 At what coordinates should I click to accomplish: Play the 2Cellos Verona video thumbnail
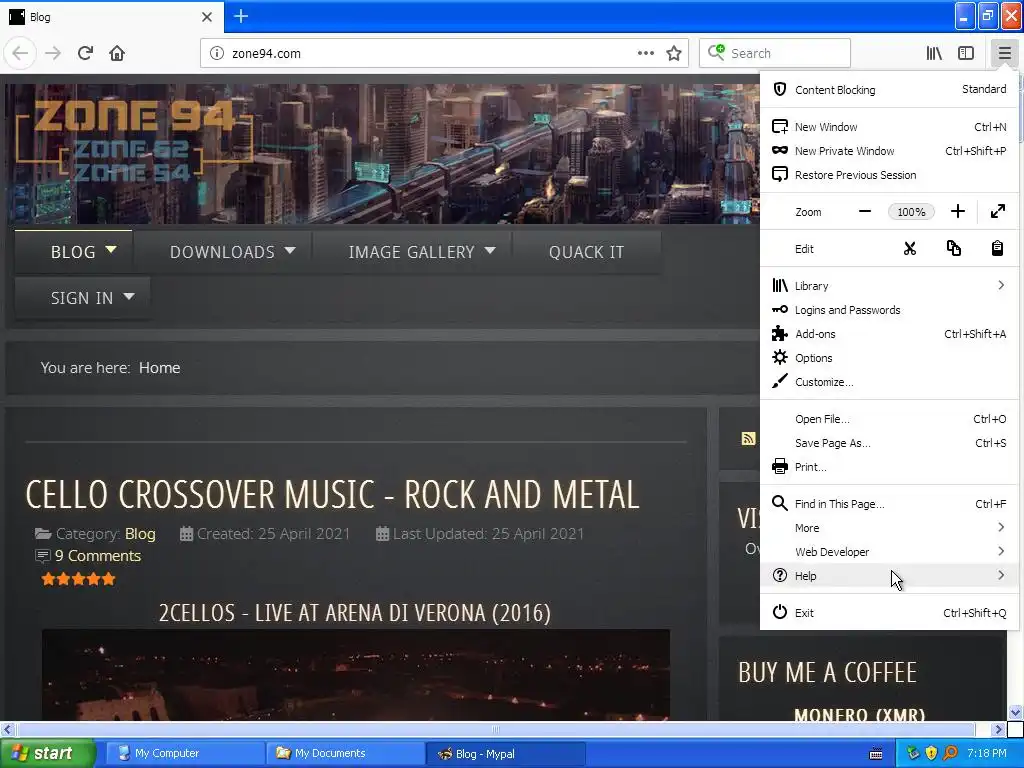point(356,675)
